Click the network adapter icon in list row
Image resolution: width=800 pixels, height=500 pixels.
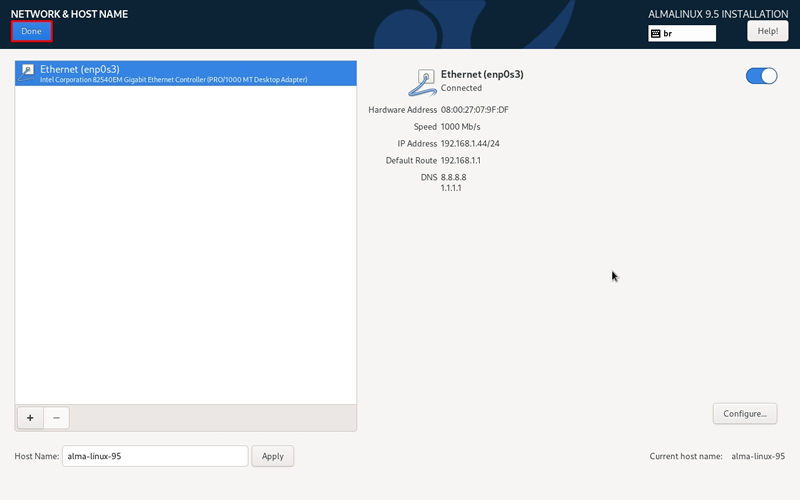tap(27, 73)
